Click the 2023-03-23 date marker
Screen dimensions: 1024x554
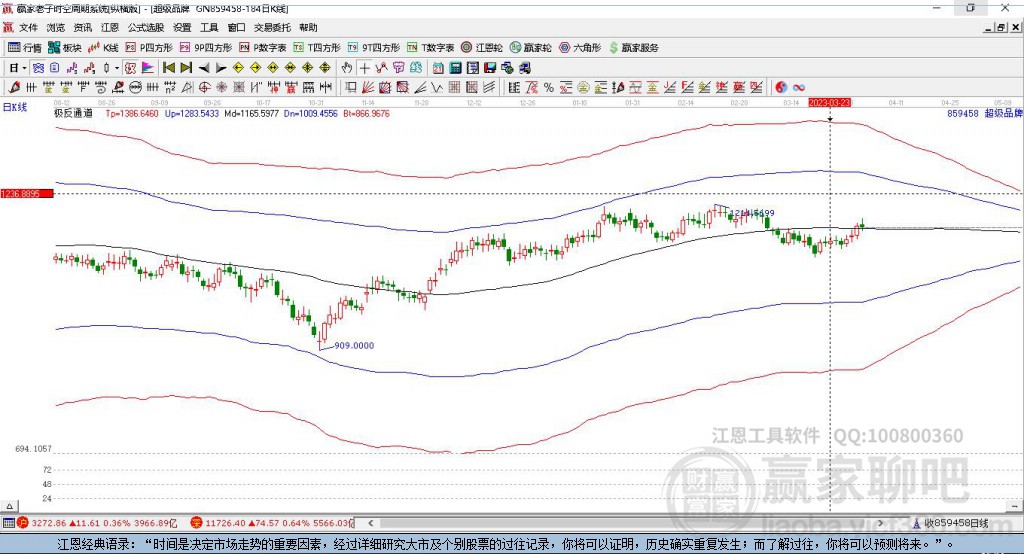point(829,103)
